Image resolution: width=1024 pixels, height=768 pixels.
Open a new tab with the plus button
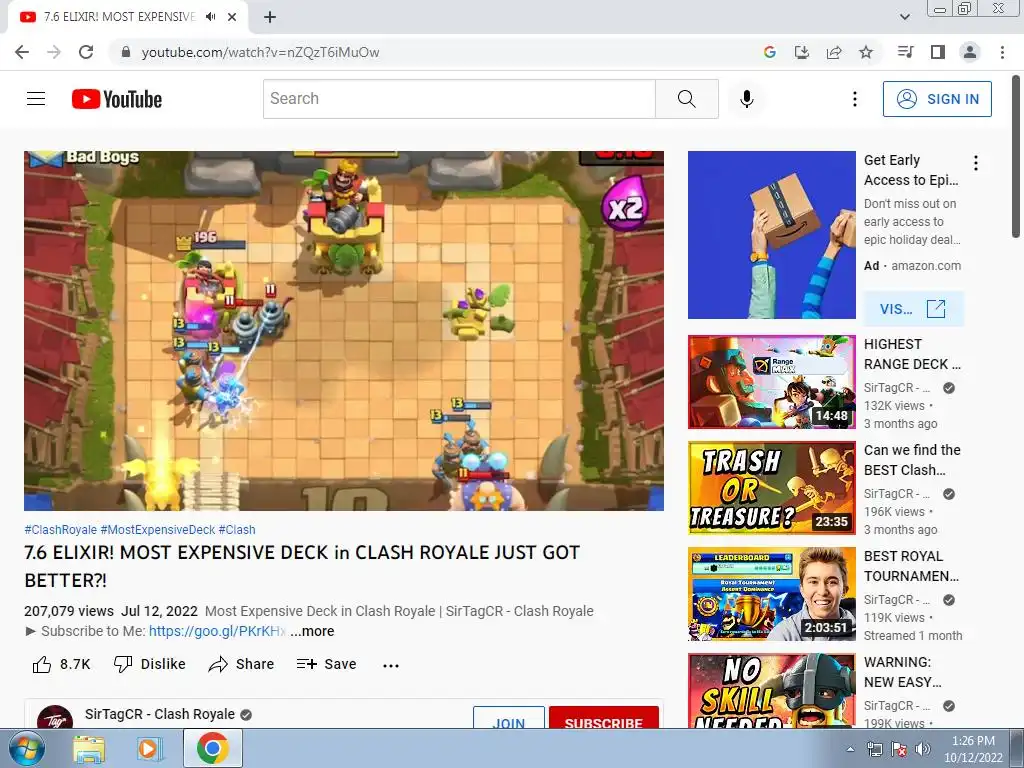(x=270, y=17)
